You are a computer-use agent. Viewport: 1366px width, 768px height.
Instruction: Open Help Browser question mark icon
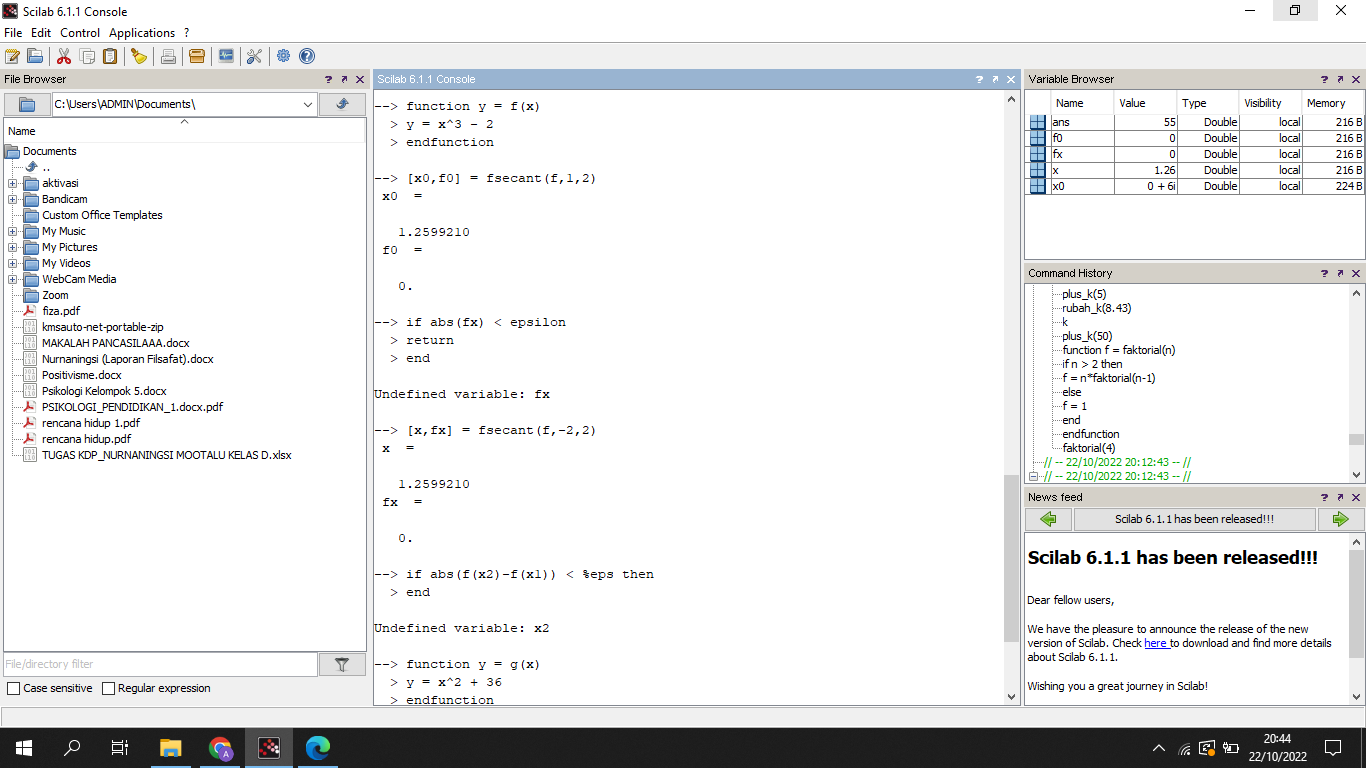307,56
